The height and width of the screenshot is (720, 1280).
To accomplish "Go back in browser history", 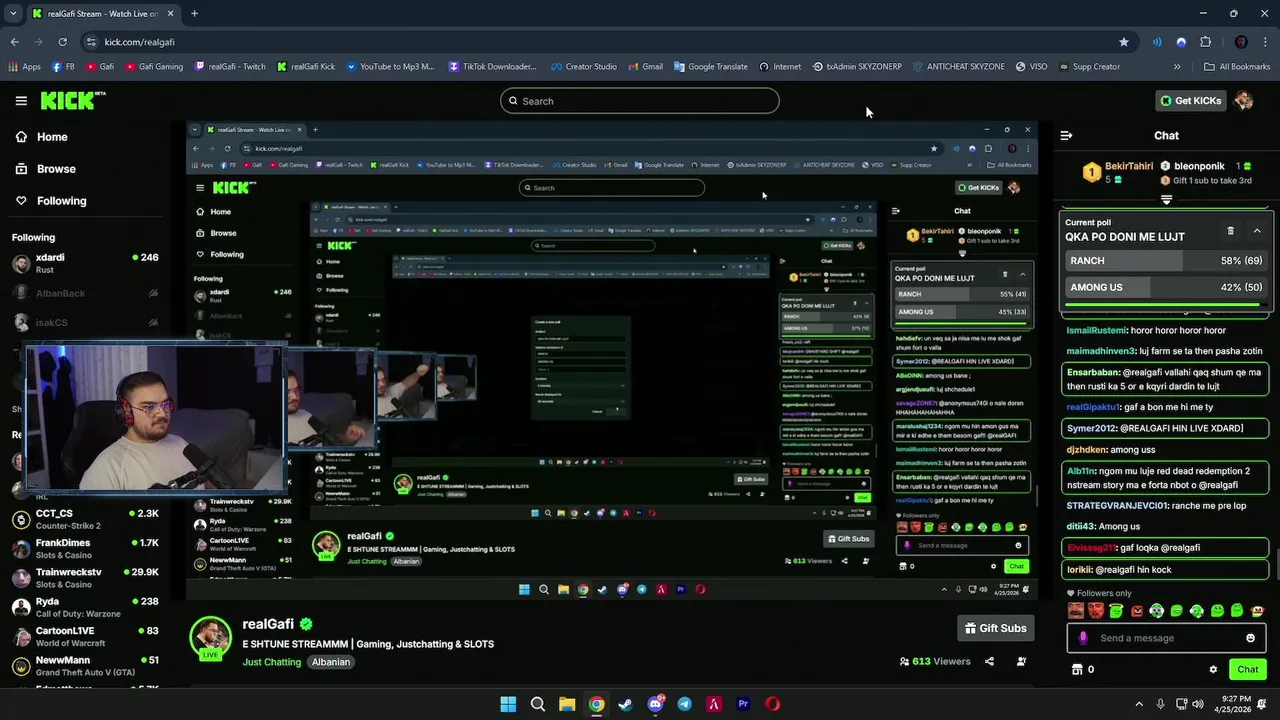I will [14, 42].
